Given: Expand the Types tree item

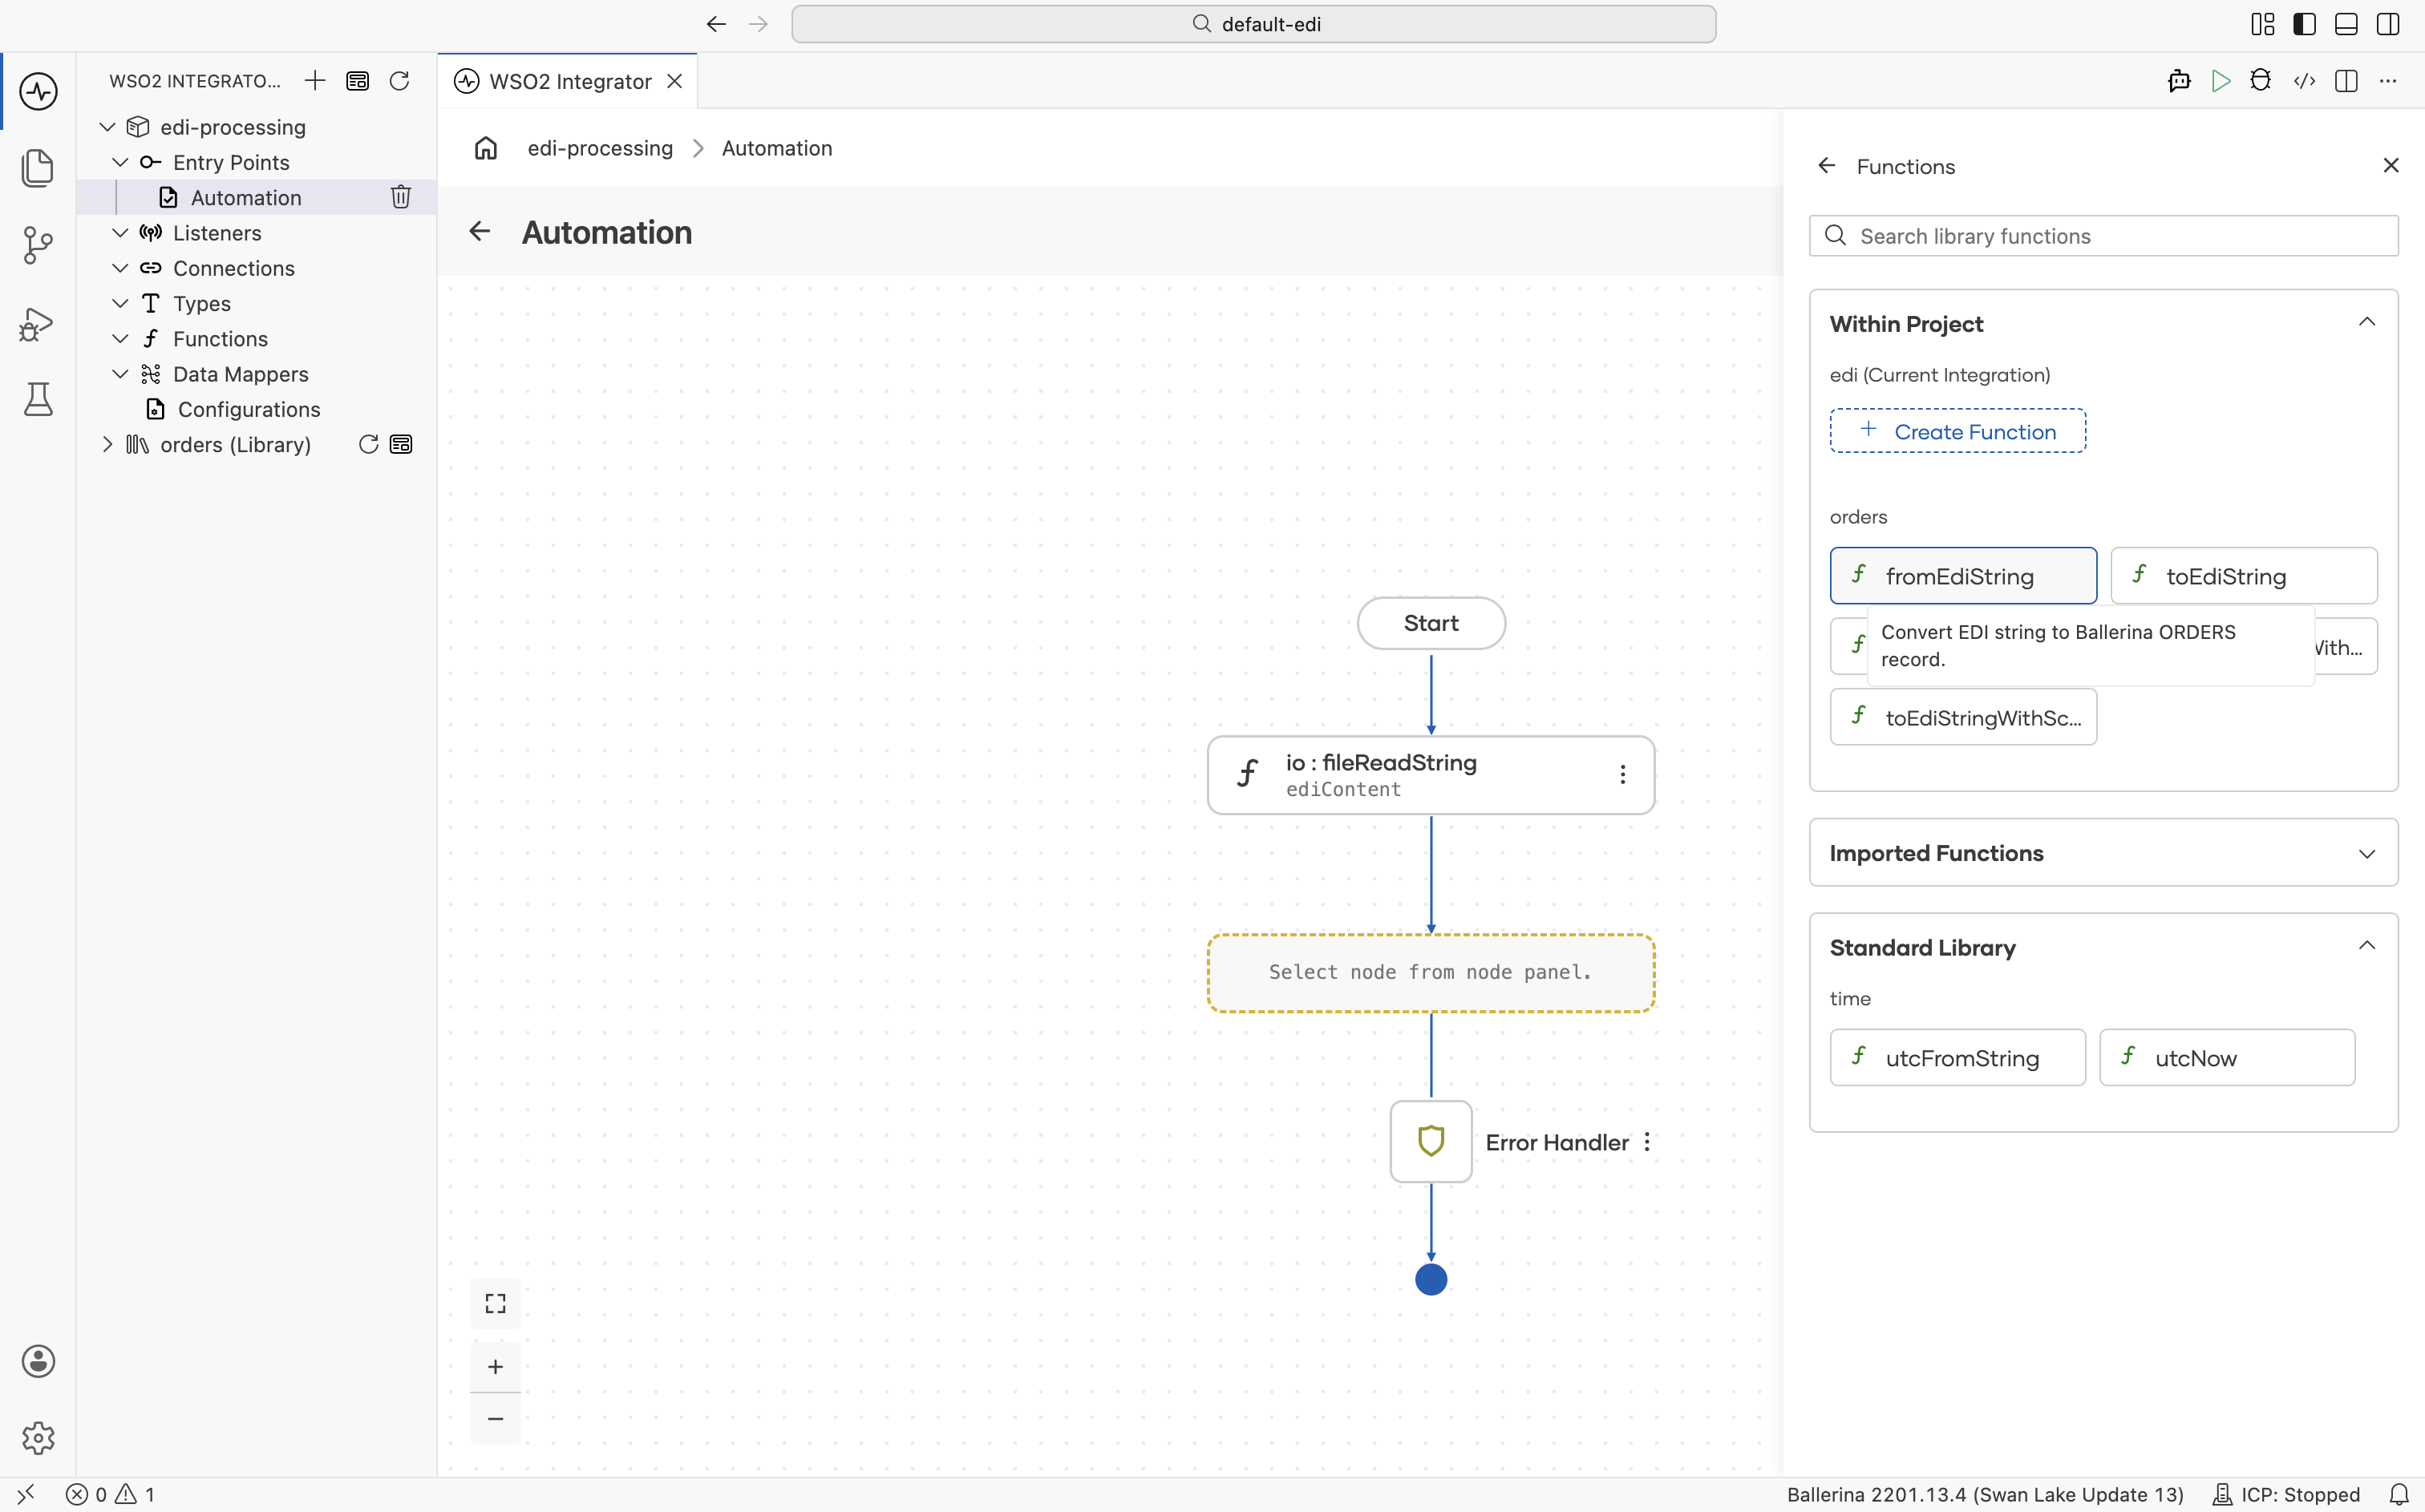Looking at the screenshot, I should pyautogui.click(x=120, y=303).
